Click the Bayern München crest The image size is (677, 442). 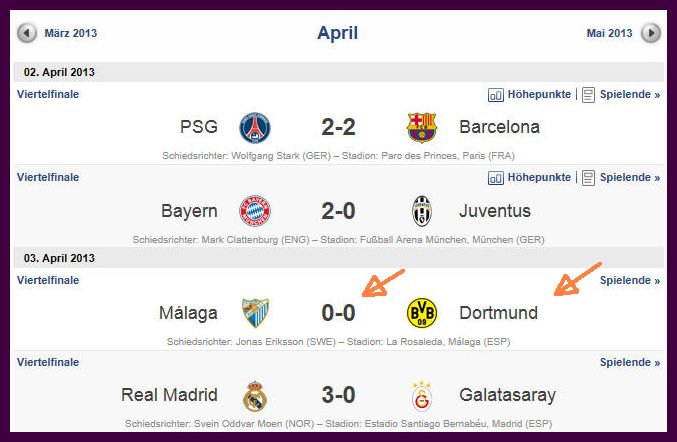coord(255,211)
